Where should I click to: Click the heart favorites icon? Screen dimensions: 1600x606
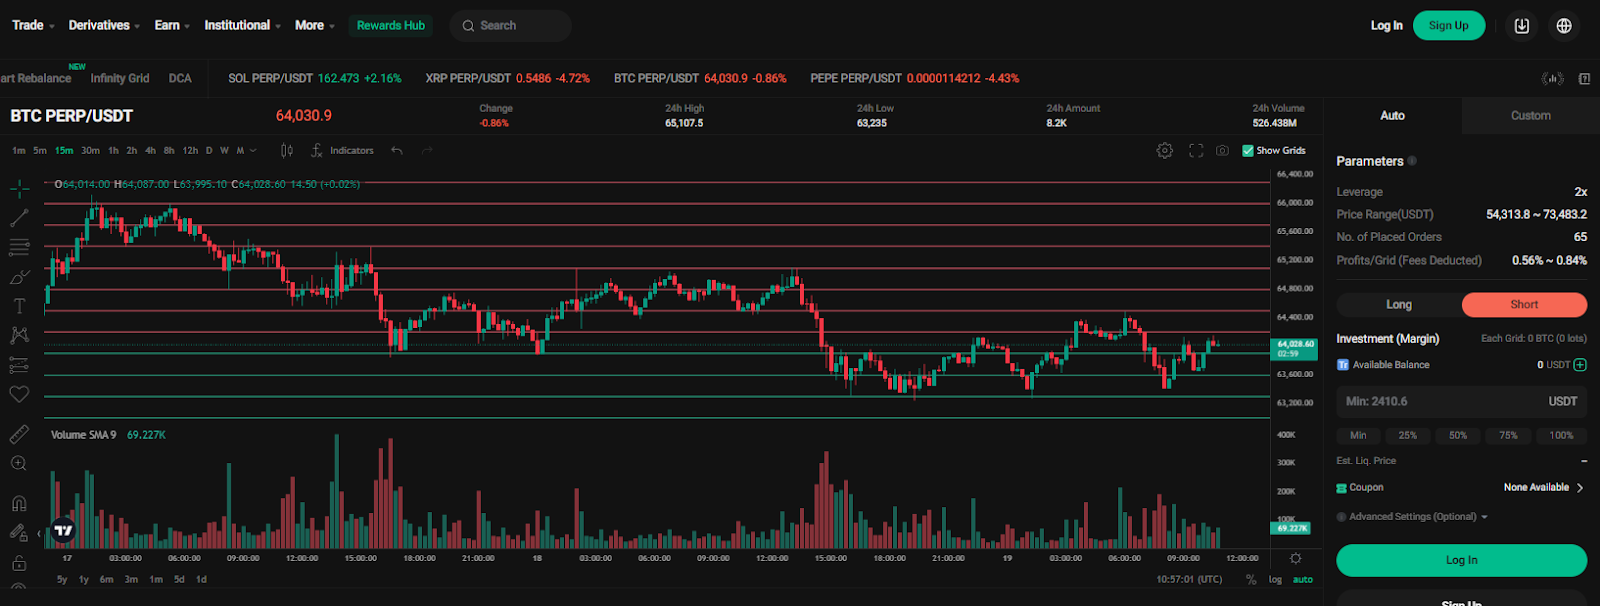[x=19, y=394]
